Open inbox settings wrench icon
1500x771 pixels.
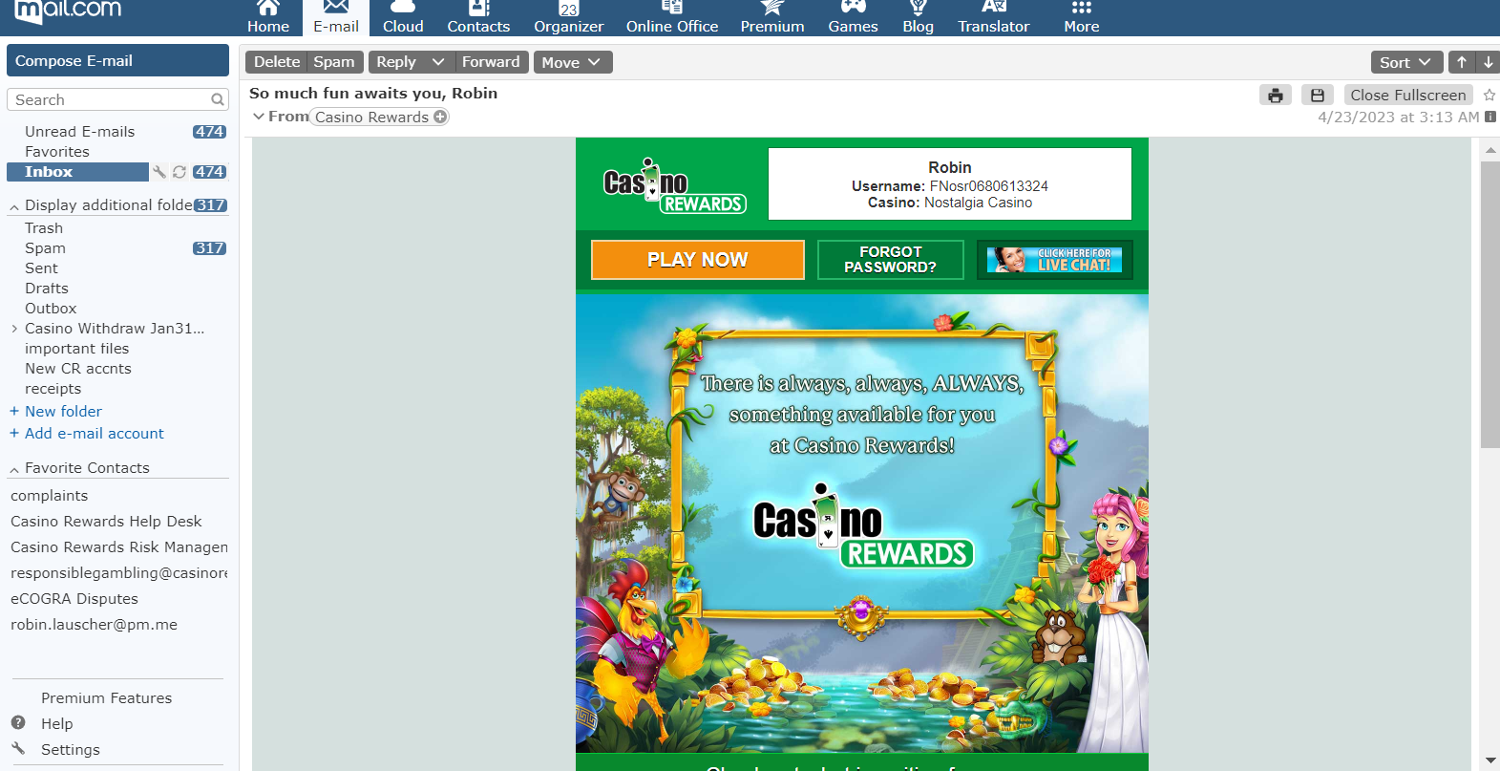[x=159, y=172]
